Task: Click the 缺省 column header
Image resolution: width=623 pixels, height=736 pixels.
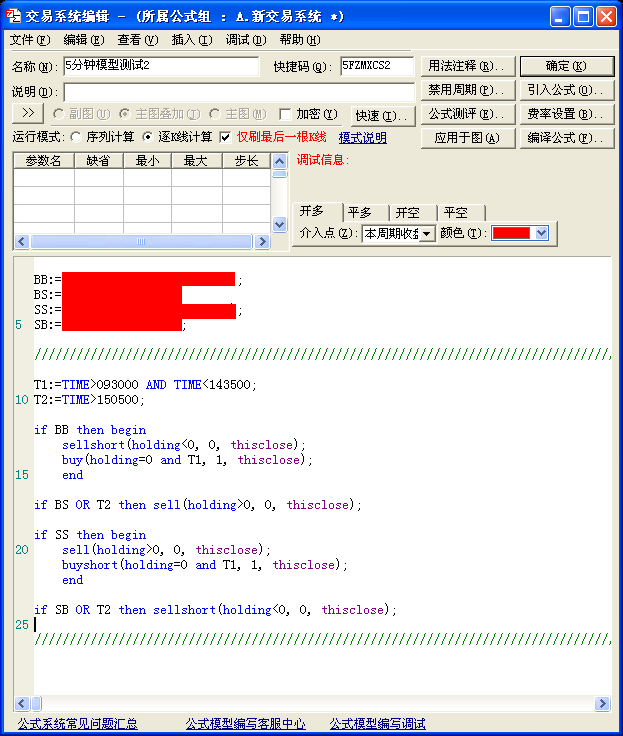Action: [99, 161]
